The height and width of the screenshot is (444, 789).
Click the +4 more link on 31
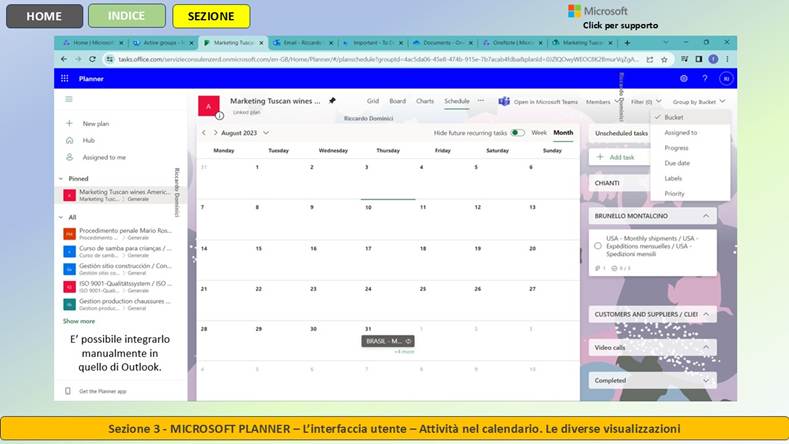point(404,352)
